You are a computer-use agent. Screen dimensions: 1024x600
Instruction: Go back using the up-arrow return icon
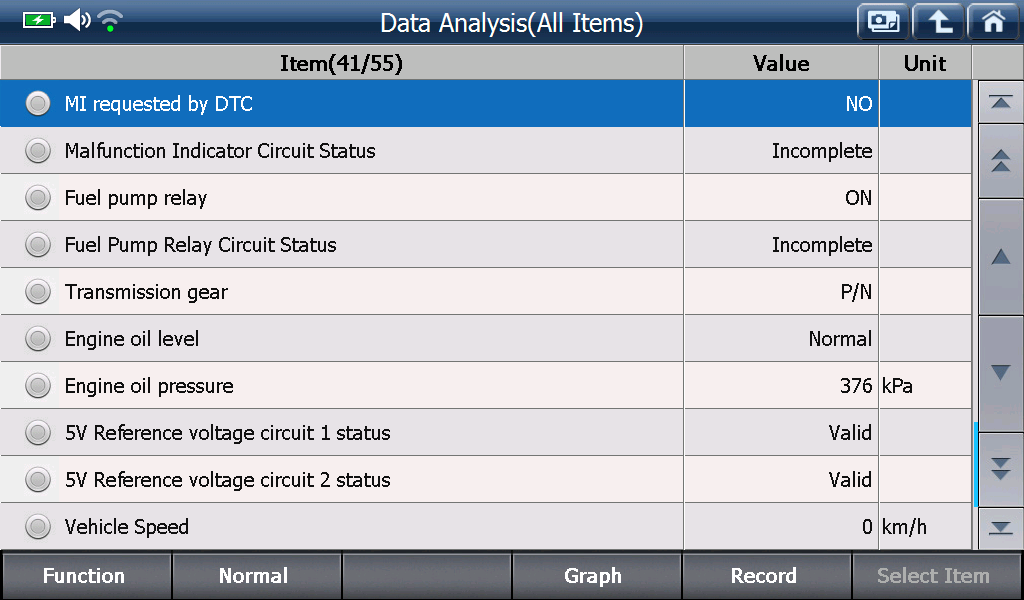938,22
